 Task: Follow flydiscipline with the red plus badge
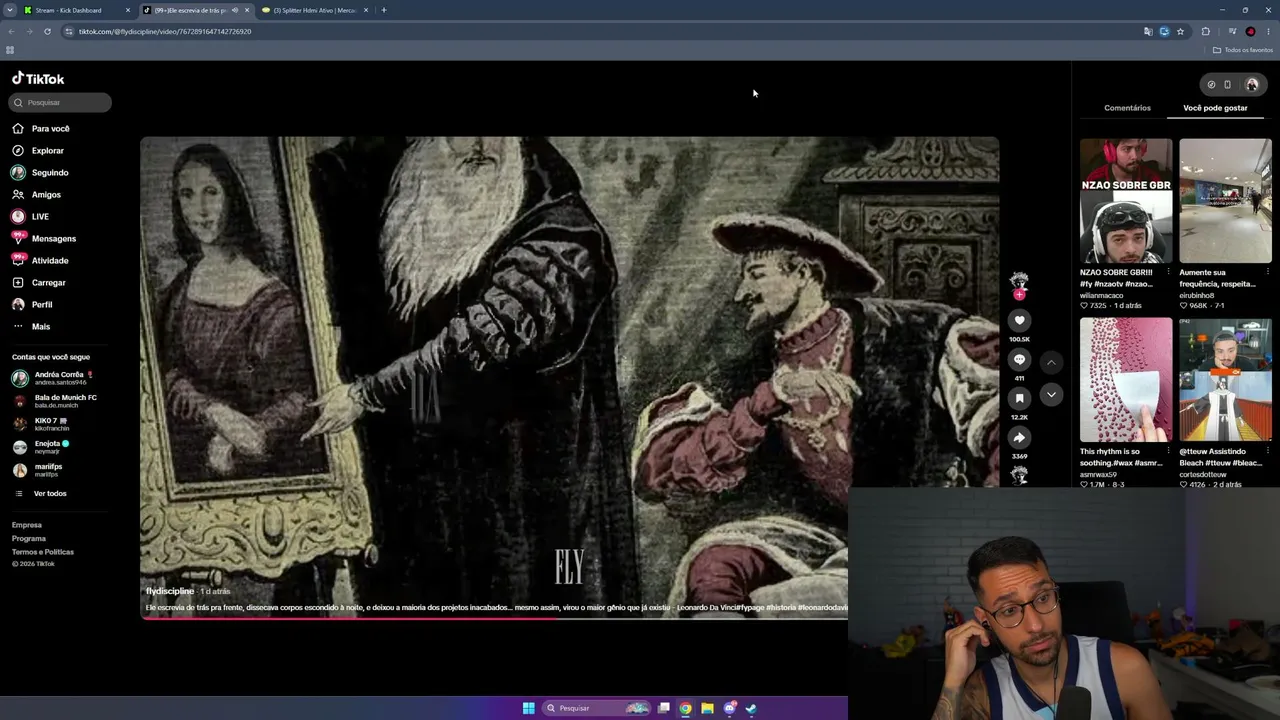pos(1019,295)
